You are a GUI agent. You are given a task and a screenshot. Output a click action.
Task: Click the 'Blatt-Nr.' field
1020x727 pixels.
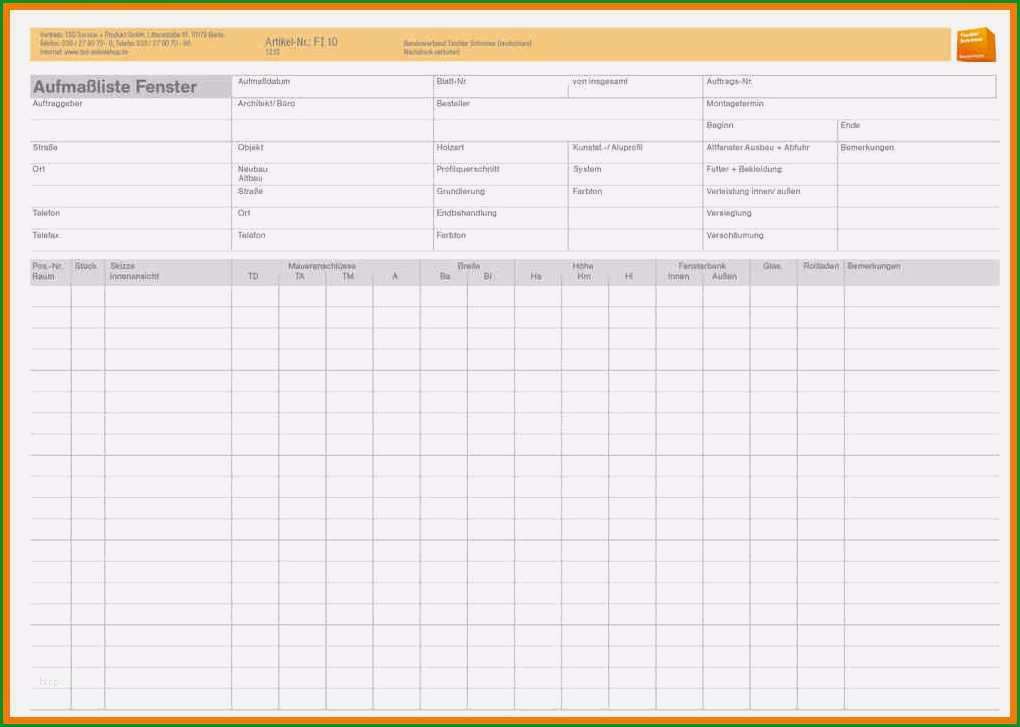501,86
